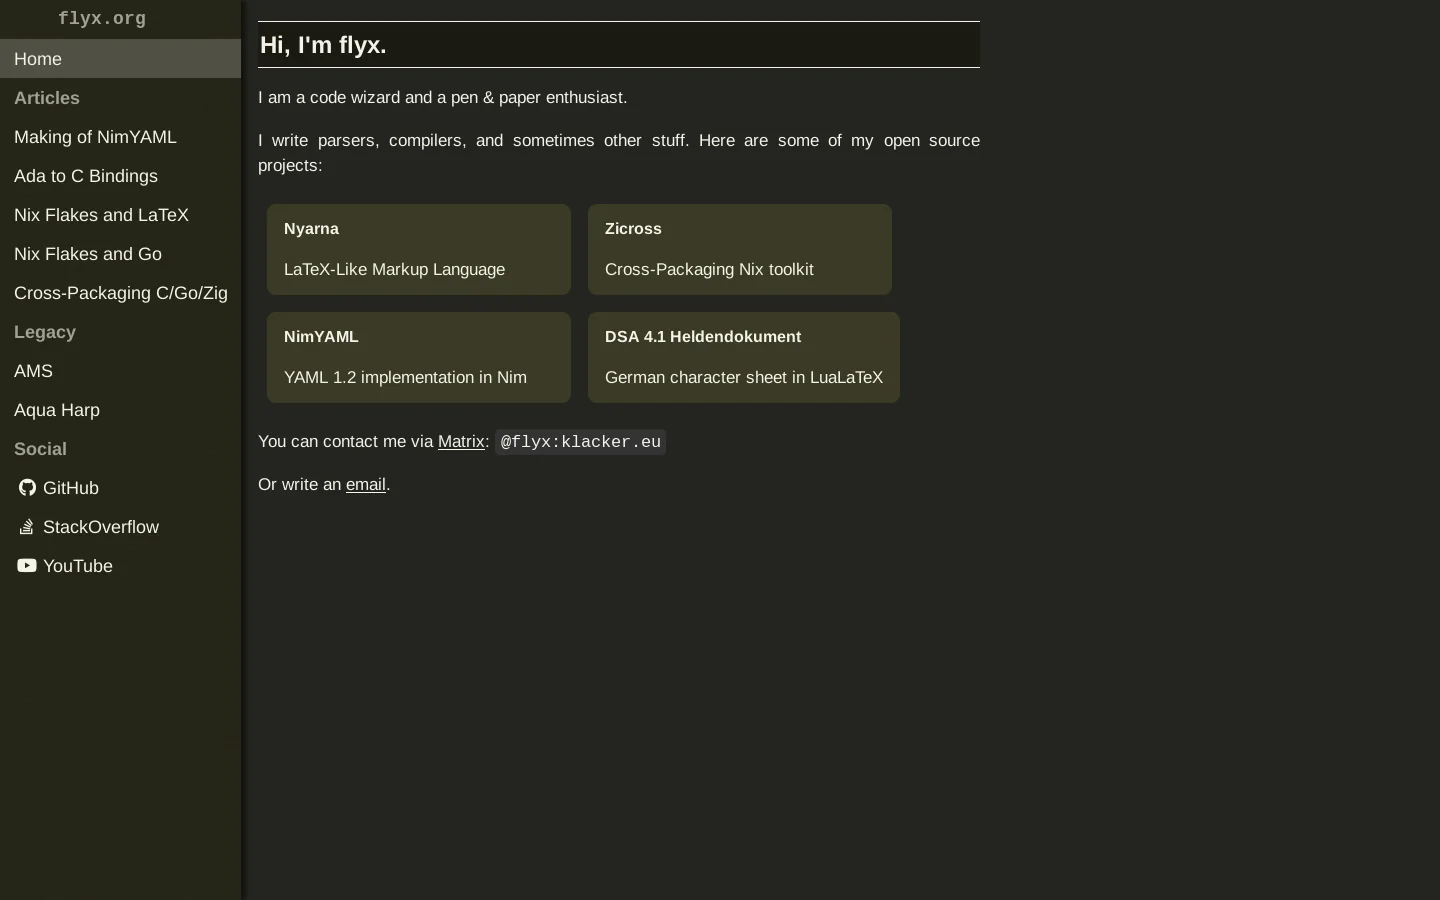Click the @flyx:klacker.eu Matrix handle
The image size is (1440, 900).
click(580, 442)
